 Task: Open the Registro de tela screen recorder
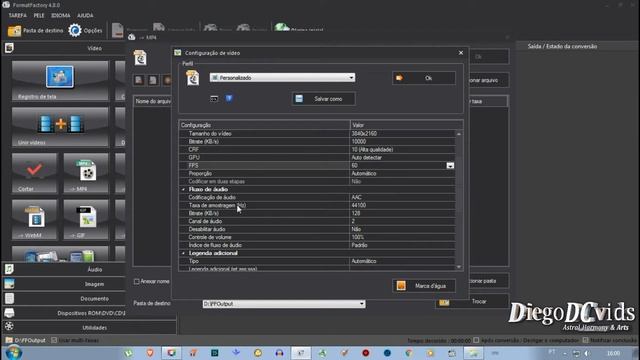coord(60,80)
